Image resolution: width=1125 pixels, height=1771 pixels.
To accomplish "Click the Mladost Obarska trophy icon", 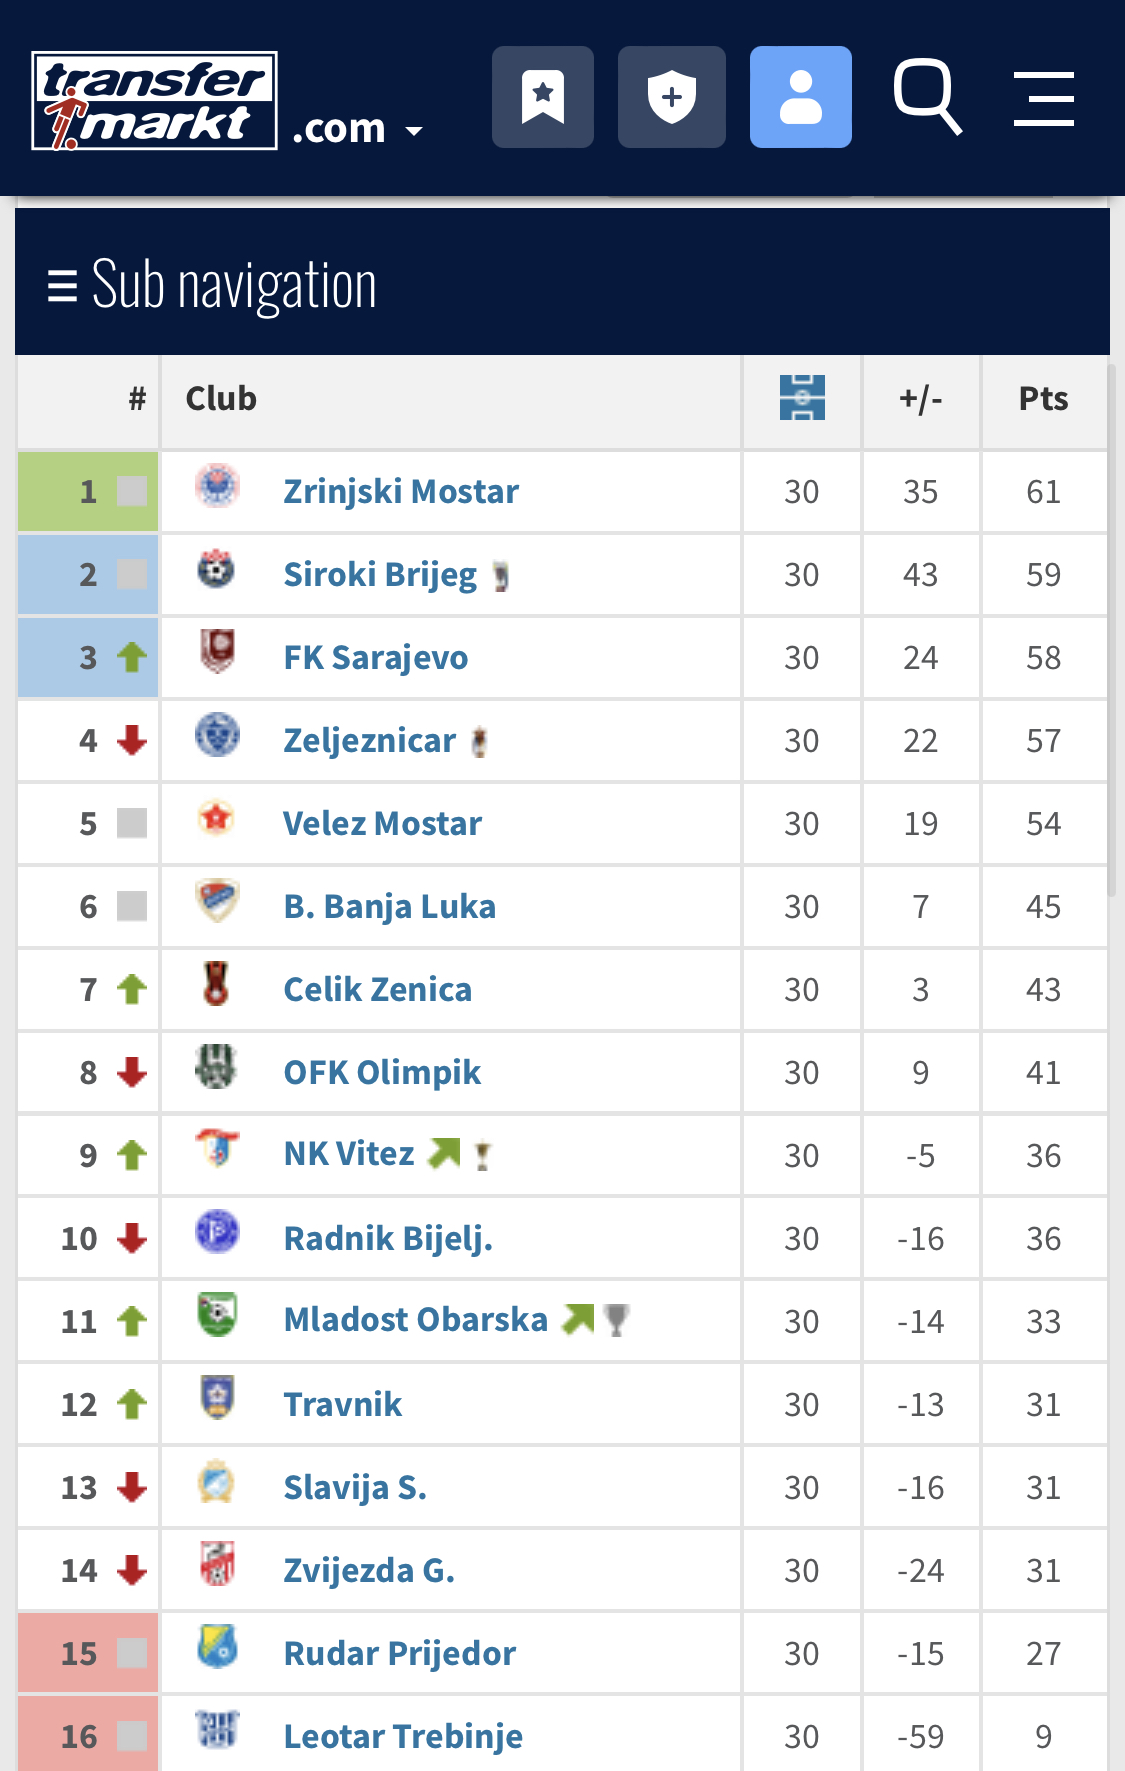I will click(x=617, y=1320).
